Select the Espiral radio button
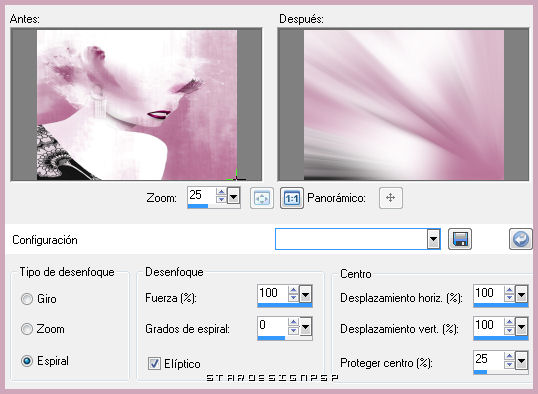The width and height of the screenshot is (538, 394). [x=27, y=361]
